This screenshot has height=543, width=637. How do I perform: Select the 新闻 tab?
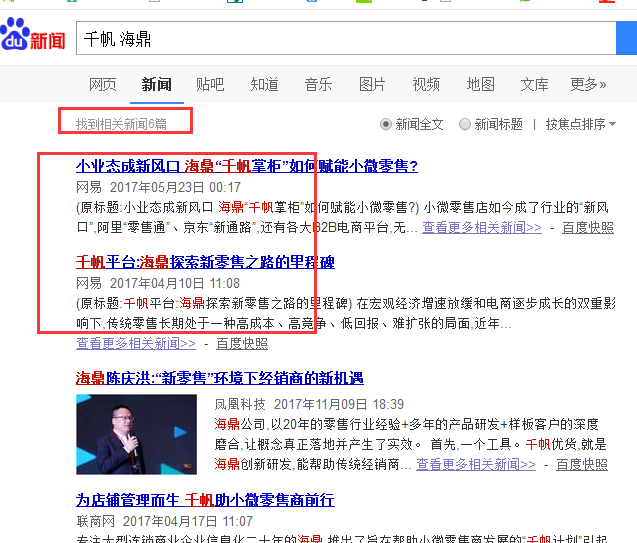tap(156, 84)
